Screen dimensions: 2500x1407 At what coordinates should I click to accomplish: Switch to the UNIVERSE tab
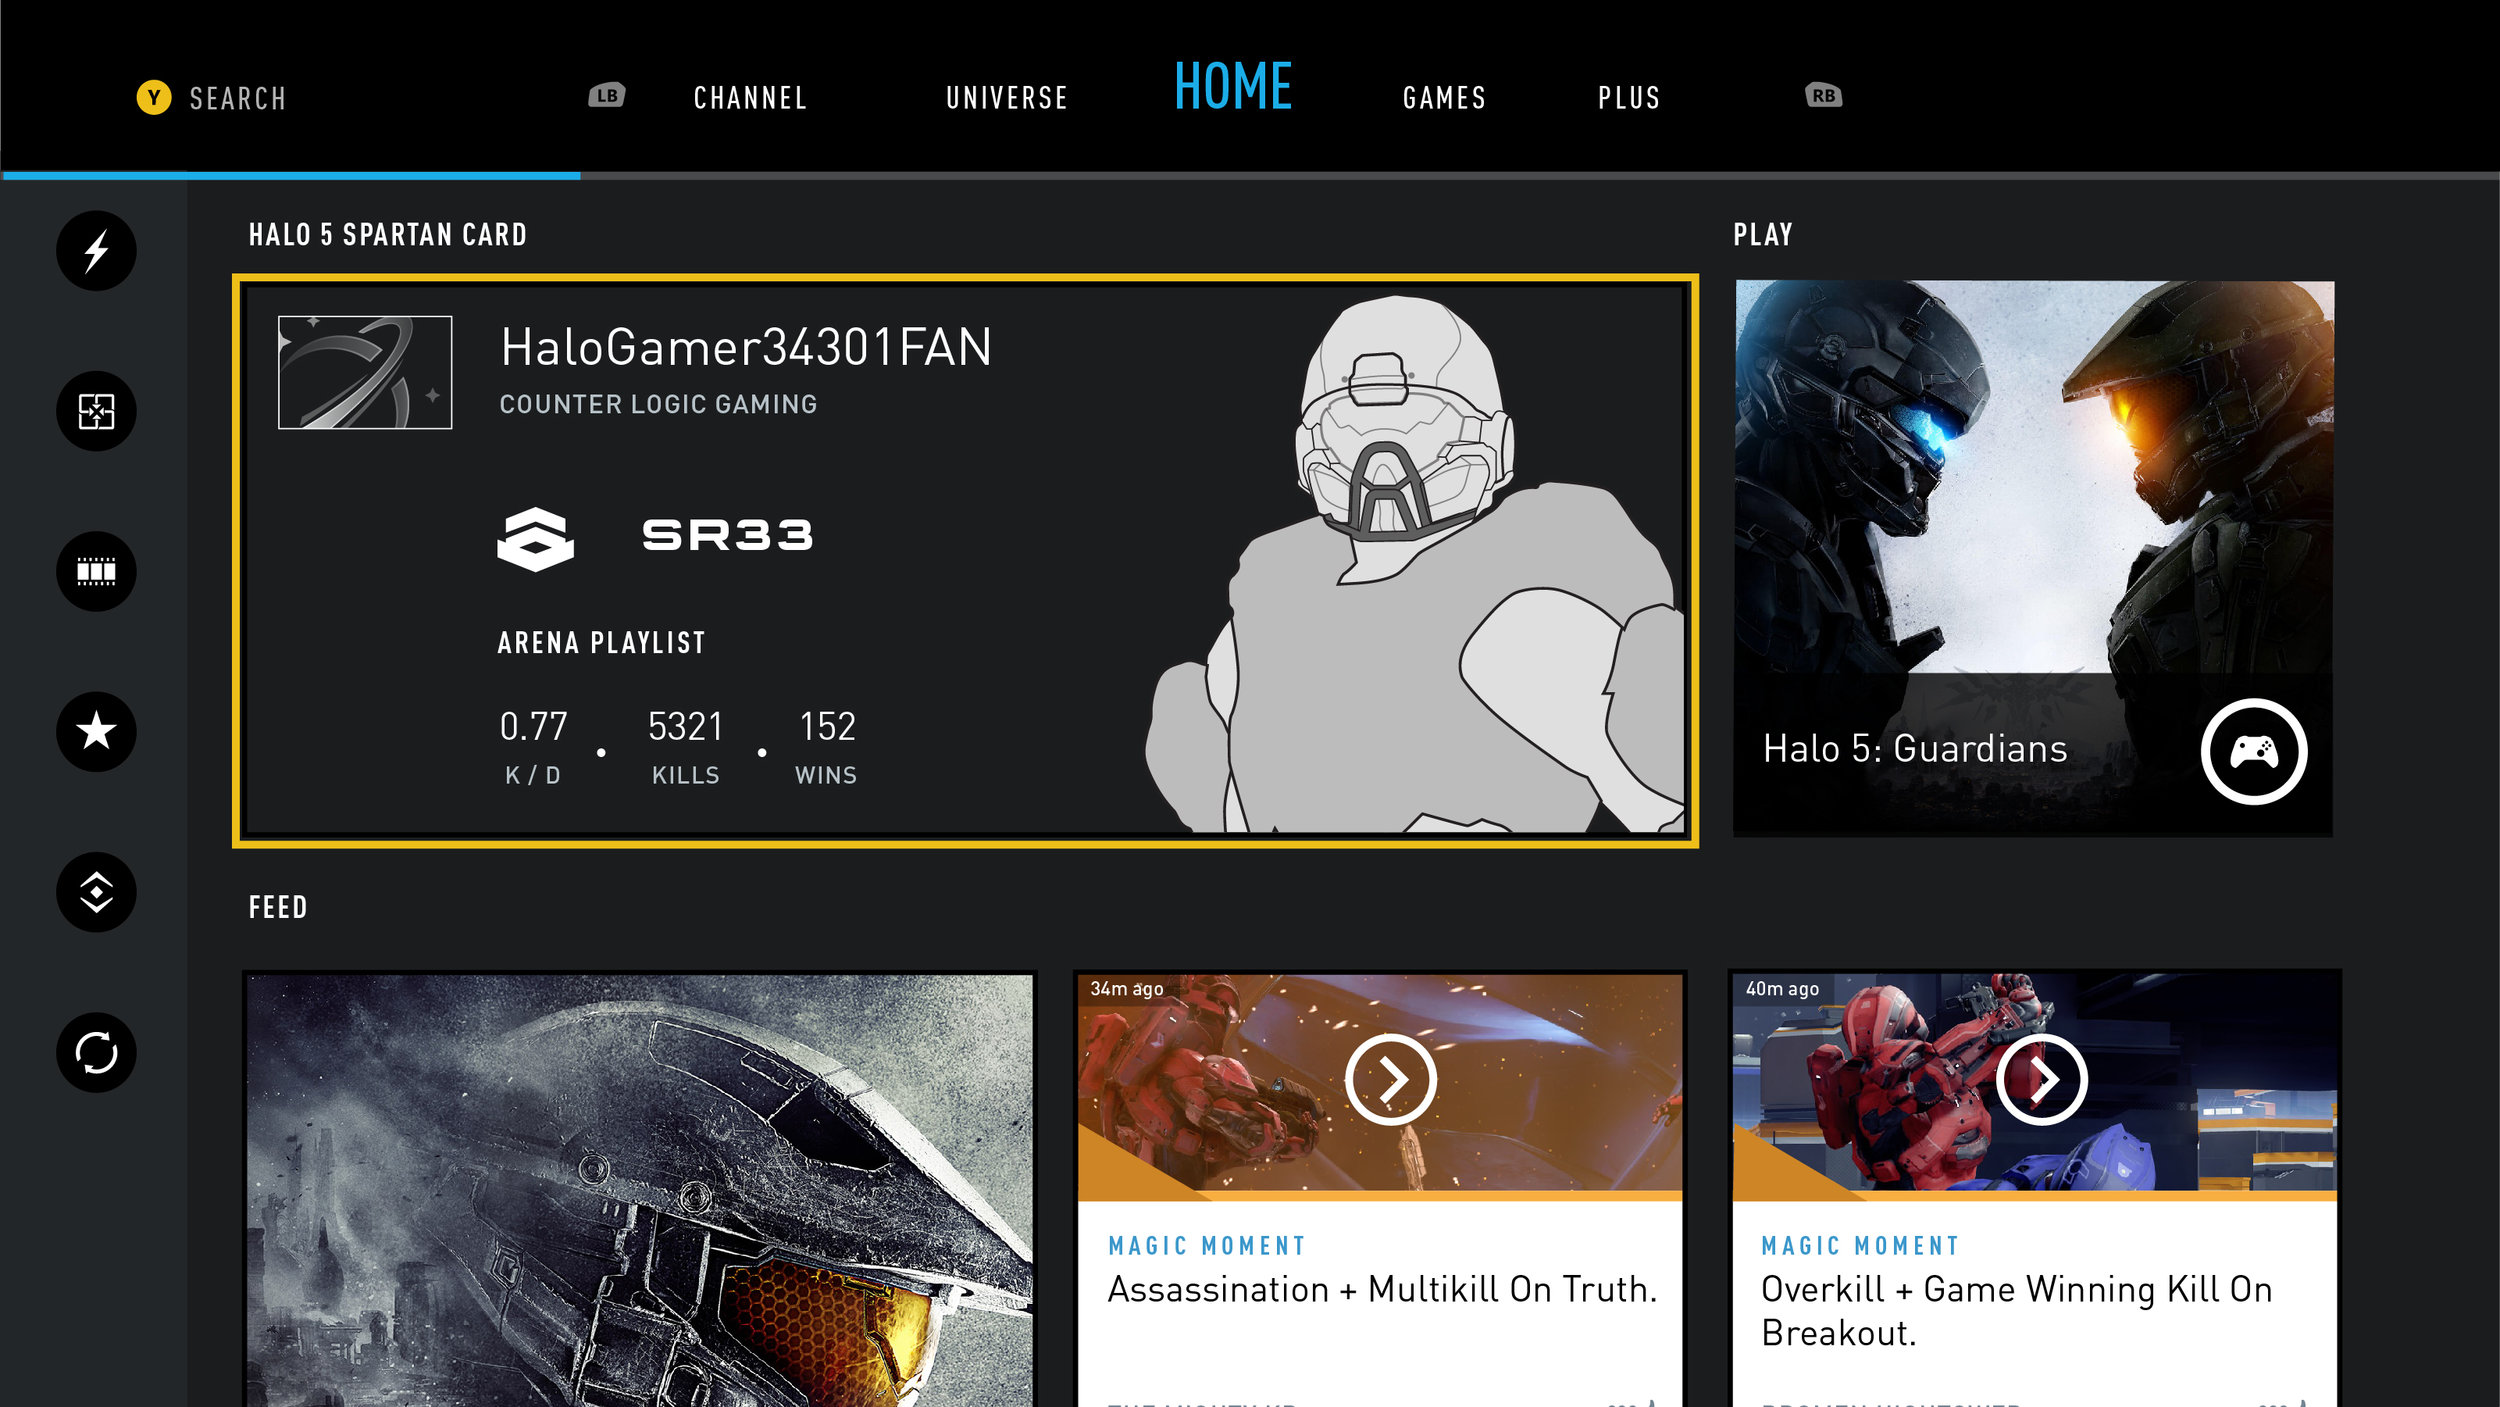tap(1007, 98)
